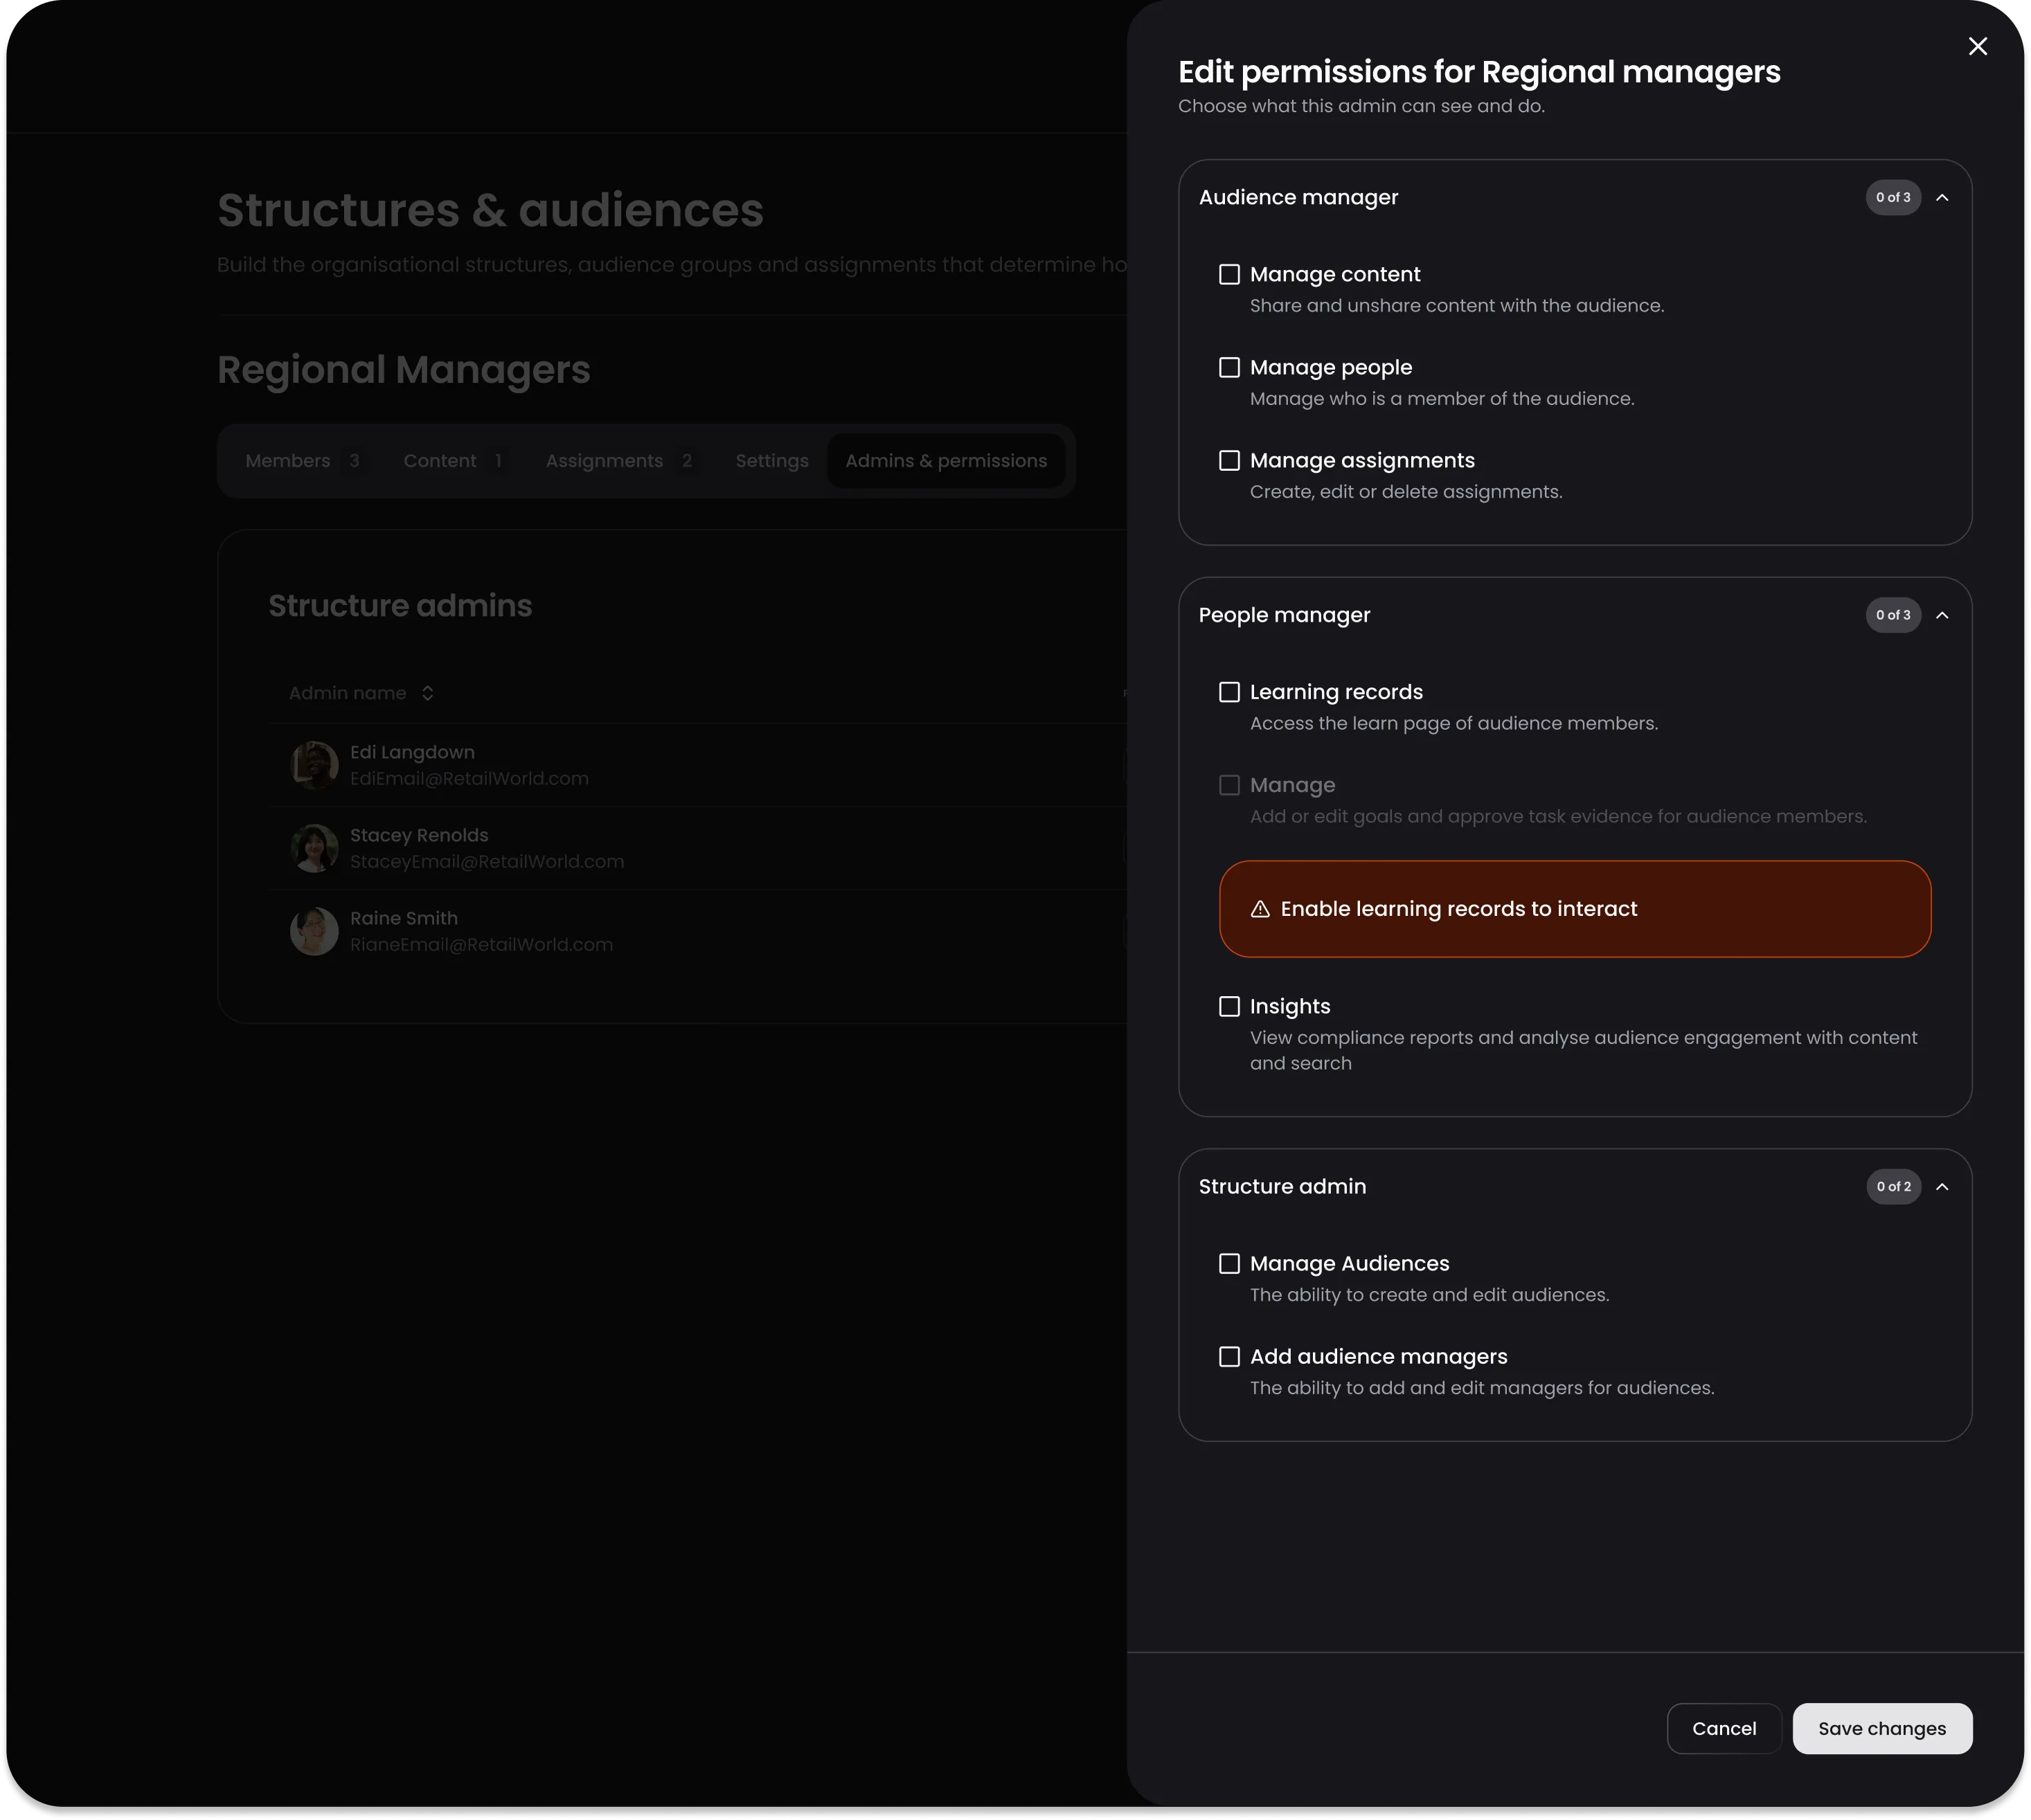This screenshot has height=1820, width=2031.
Task: Click Edi Langdown's avatar
Action: tap(314, 765)
